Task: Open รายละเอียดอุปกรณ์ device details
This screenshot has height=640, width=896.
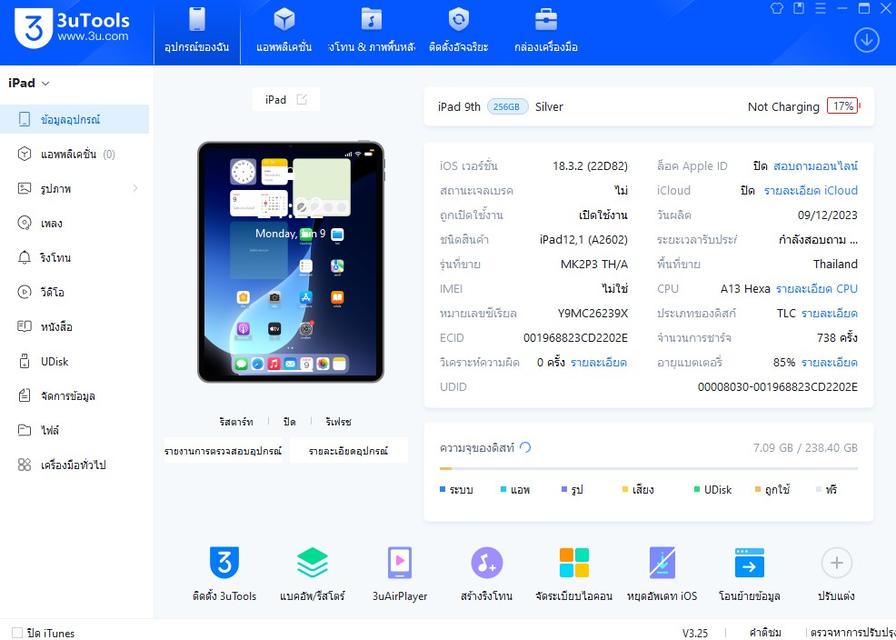Action: [349, 451]
